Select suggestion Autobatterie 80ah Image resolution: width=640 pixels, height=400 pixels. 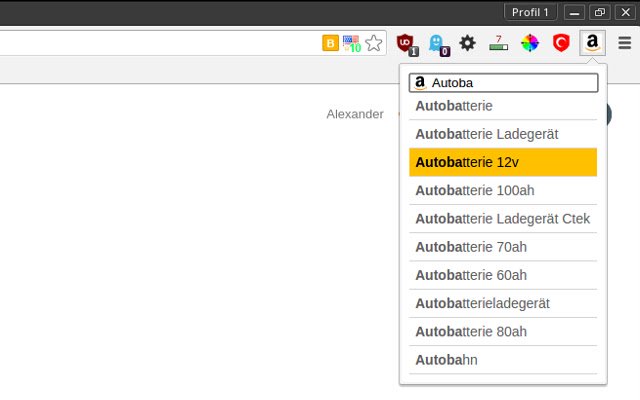tap(503, 331)
